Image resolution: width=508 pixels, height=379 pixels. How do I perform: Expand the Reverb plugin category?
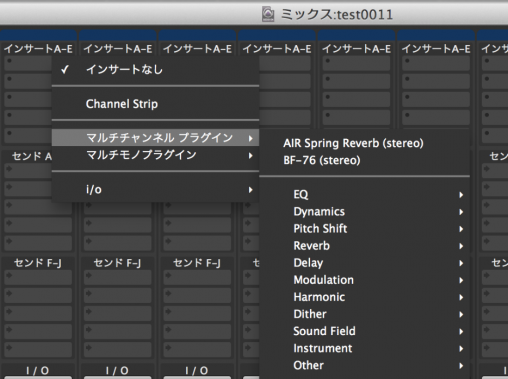click(365, 246)
